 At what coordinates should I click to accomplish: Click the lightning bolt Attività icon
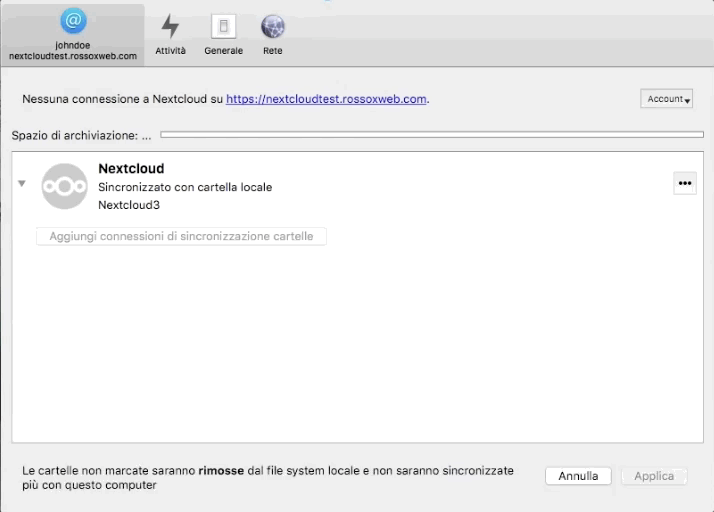coord(170,26)
